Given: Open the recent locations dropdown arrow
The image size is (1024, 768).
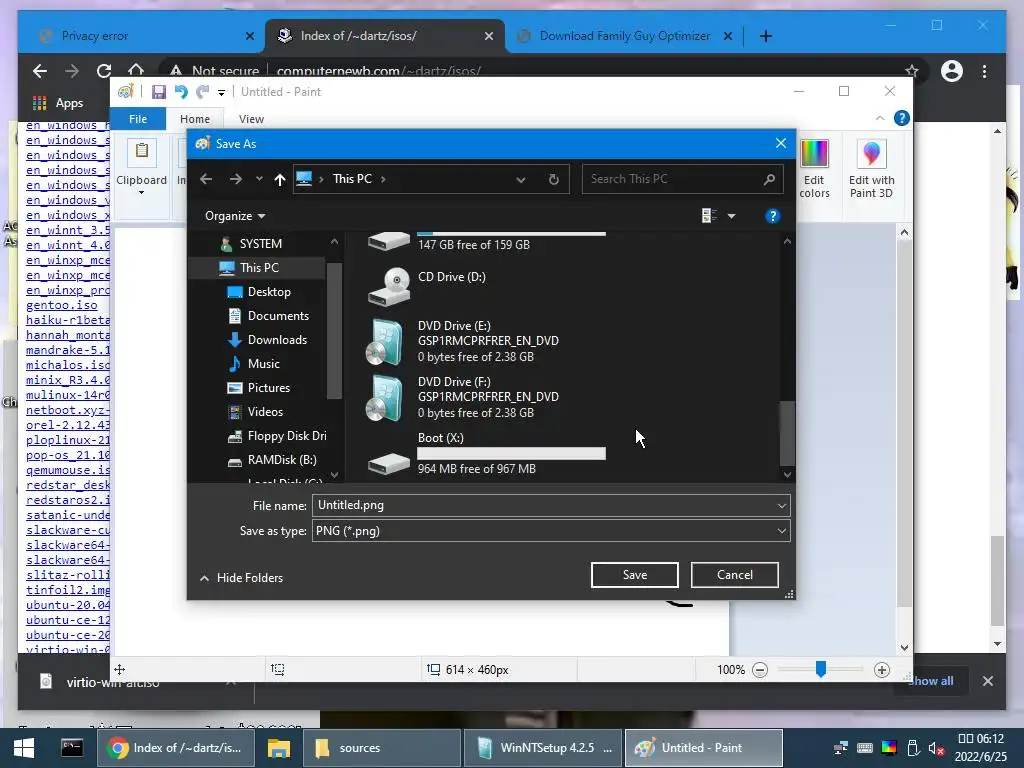Looking at the screenshot, I should (x=259, y=179).
